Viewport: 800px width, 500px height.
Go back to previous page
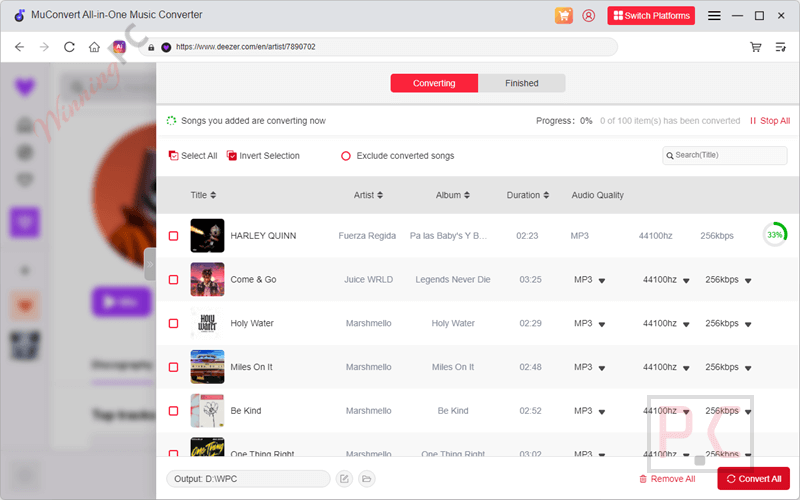pyautogui.click(x=19, y=47)
